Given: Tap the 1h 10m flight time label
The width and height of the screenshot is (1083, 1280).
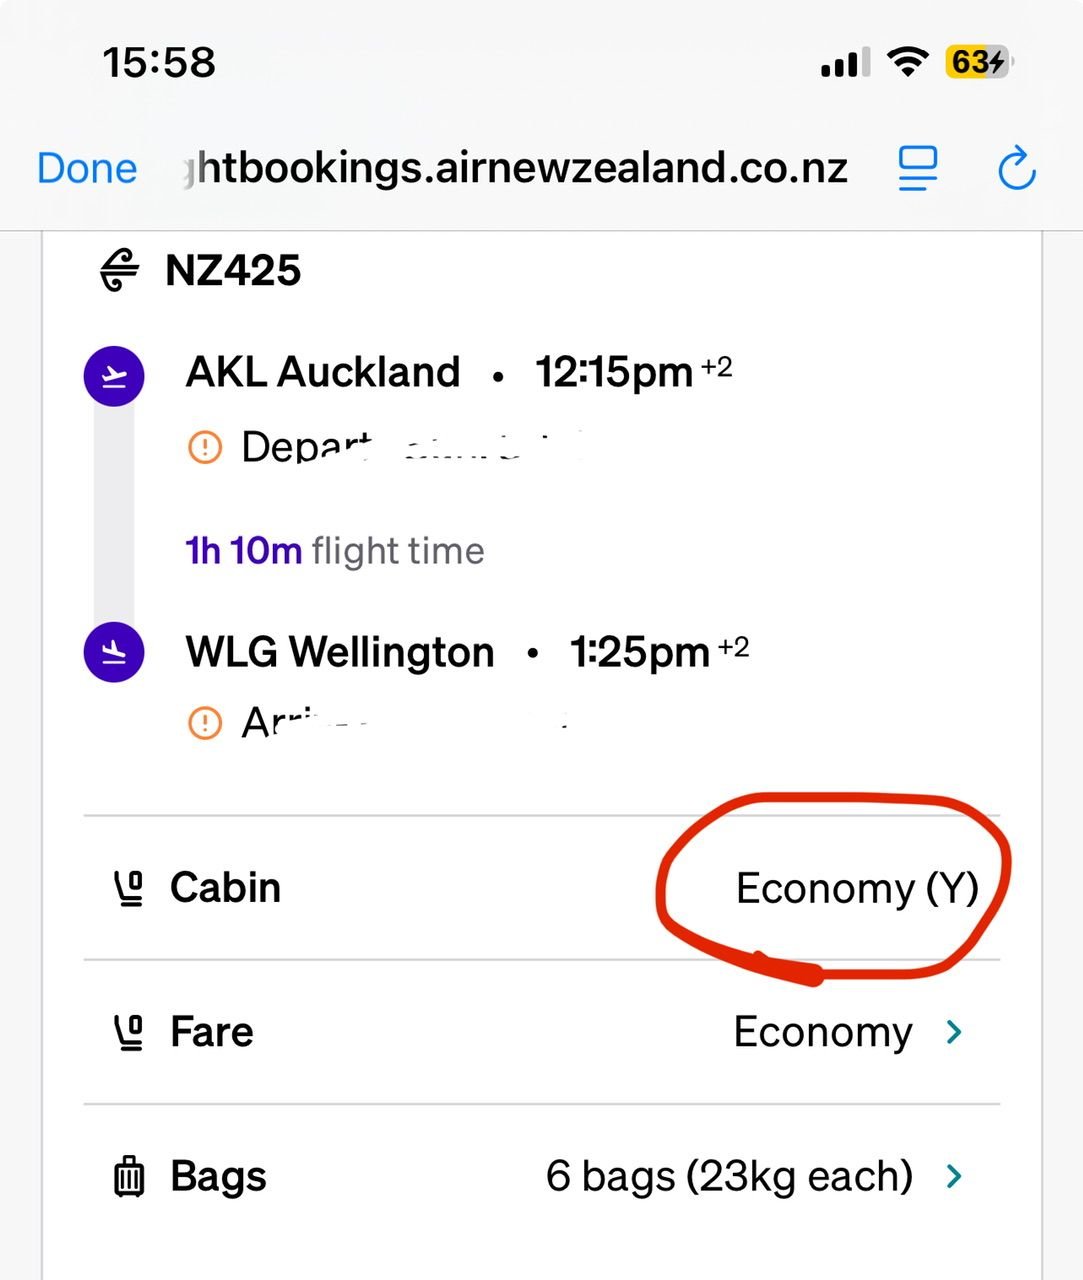Looking at the screenshot, I should 335,551.
